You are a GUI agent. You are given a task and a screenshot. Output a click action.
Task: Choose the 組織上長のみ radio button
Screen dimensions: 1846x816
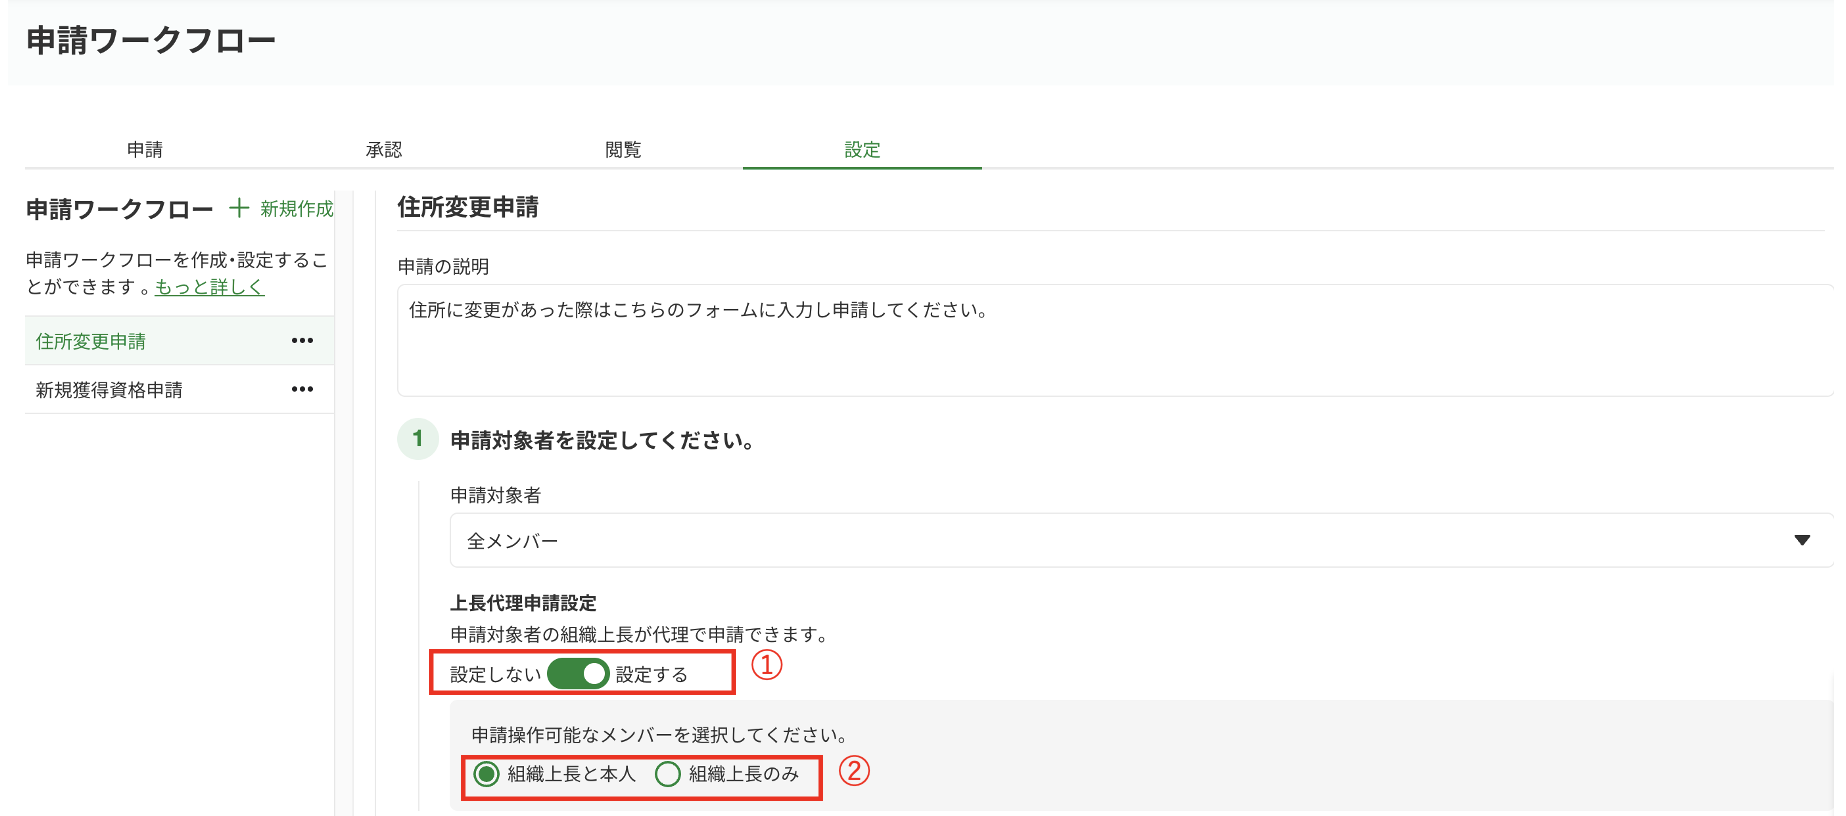point(668,774)
